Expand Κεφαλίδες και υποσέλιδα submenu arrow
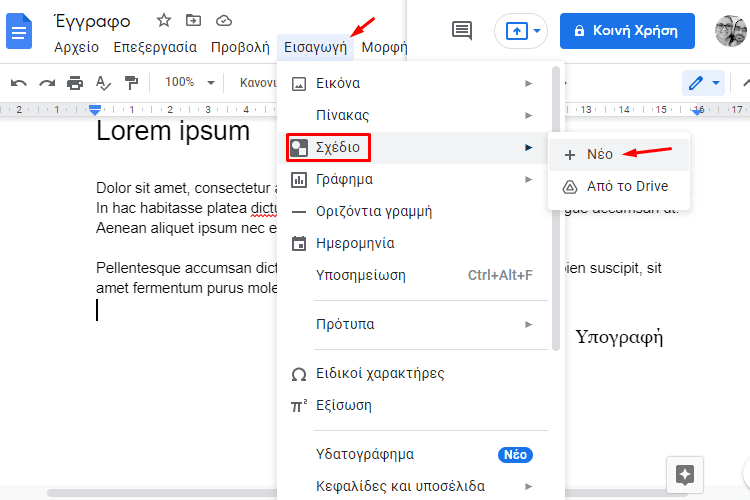Viewport: 750px width, 500px height. (529, 486)
